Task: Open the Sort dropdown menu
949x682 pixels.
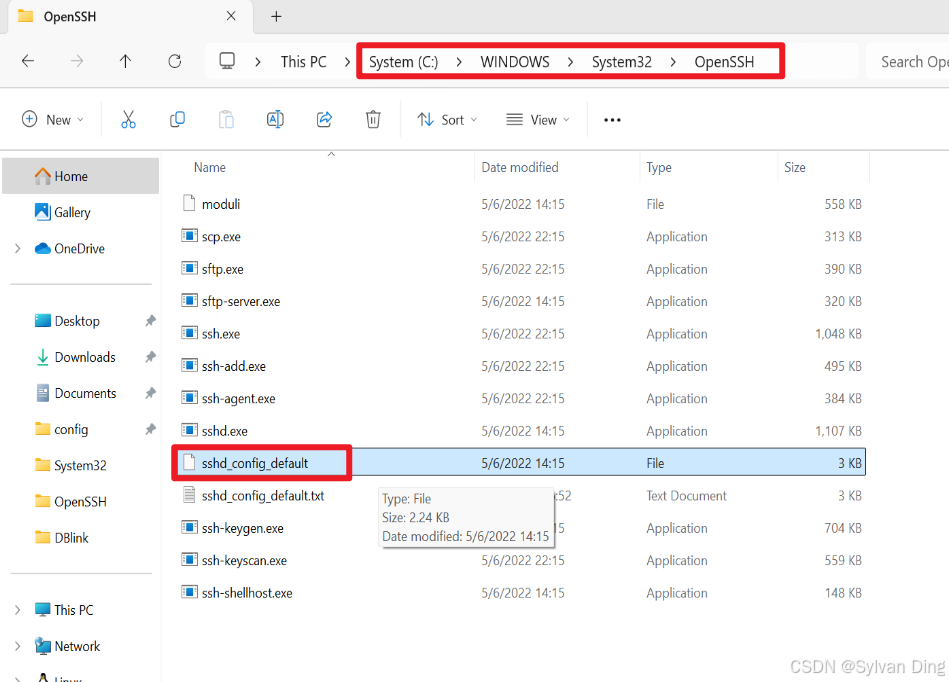Action: [x=447, y=120]
